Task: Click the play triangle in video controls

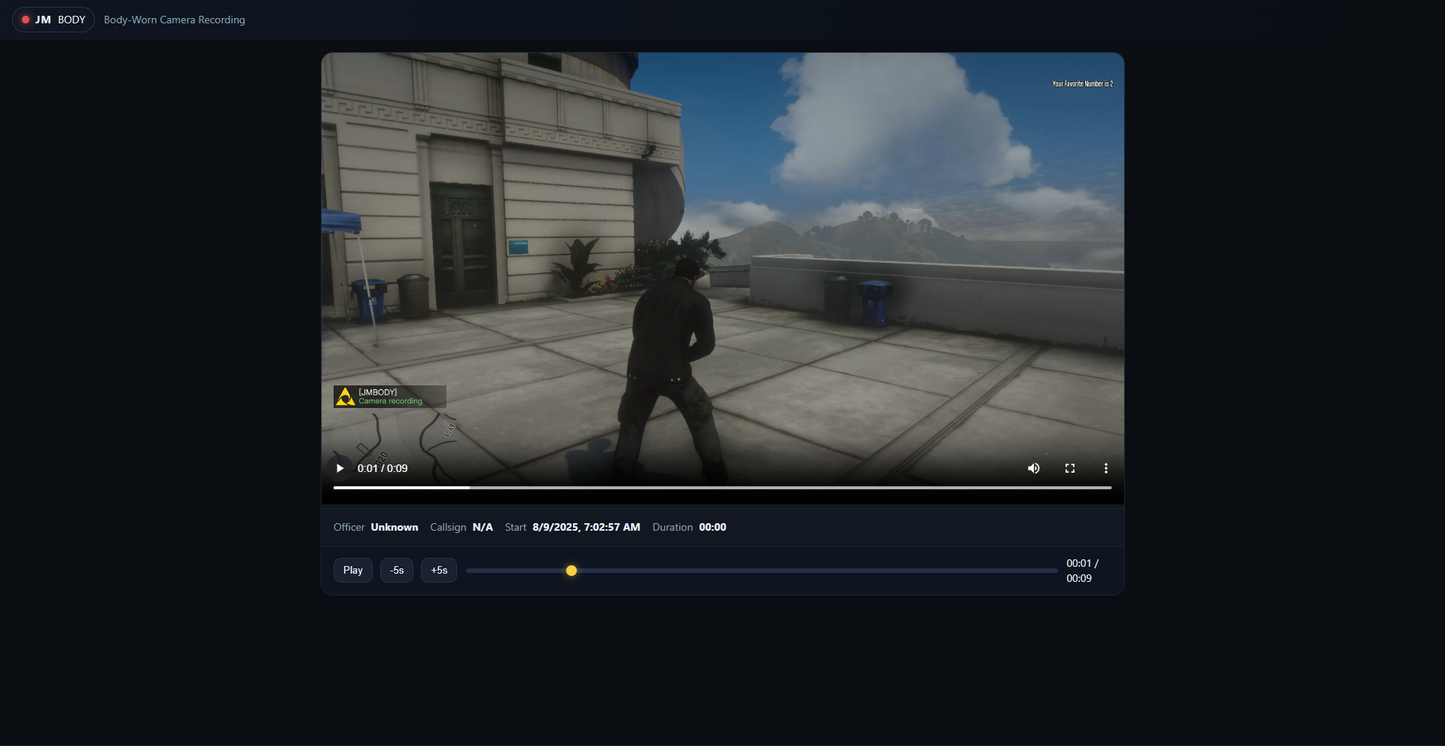Action: point(340,468)
